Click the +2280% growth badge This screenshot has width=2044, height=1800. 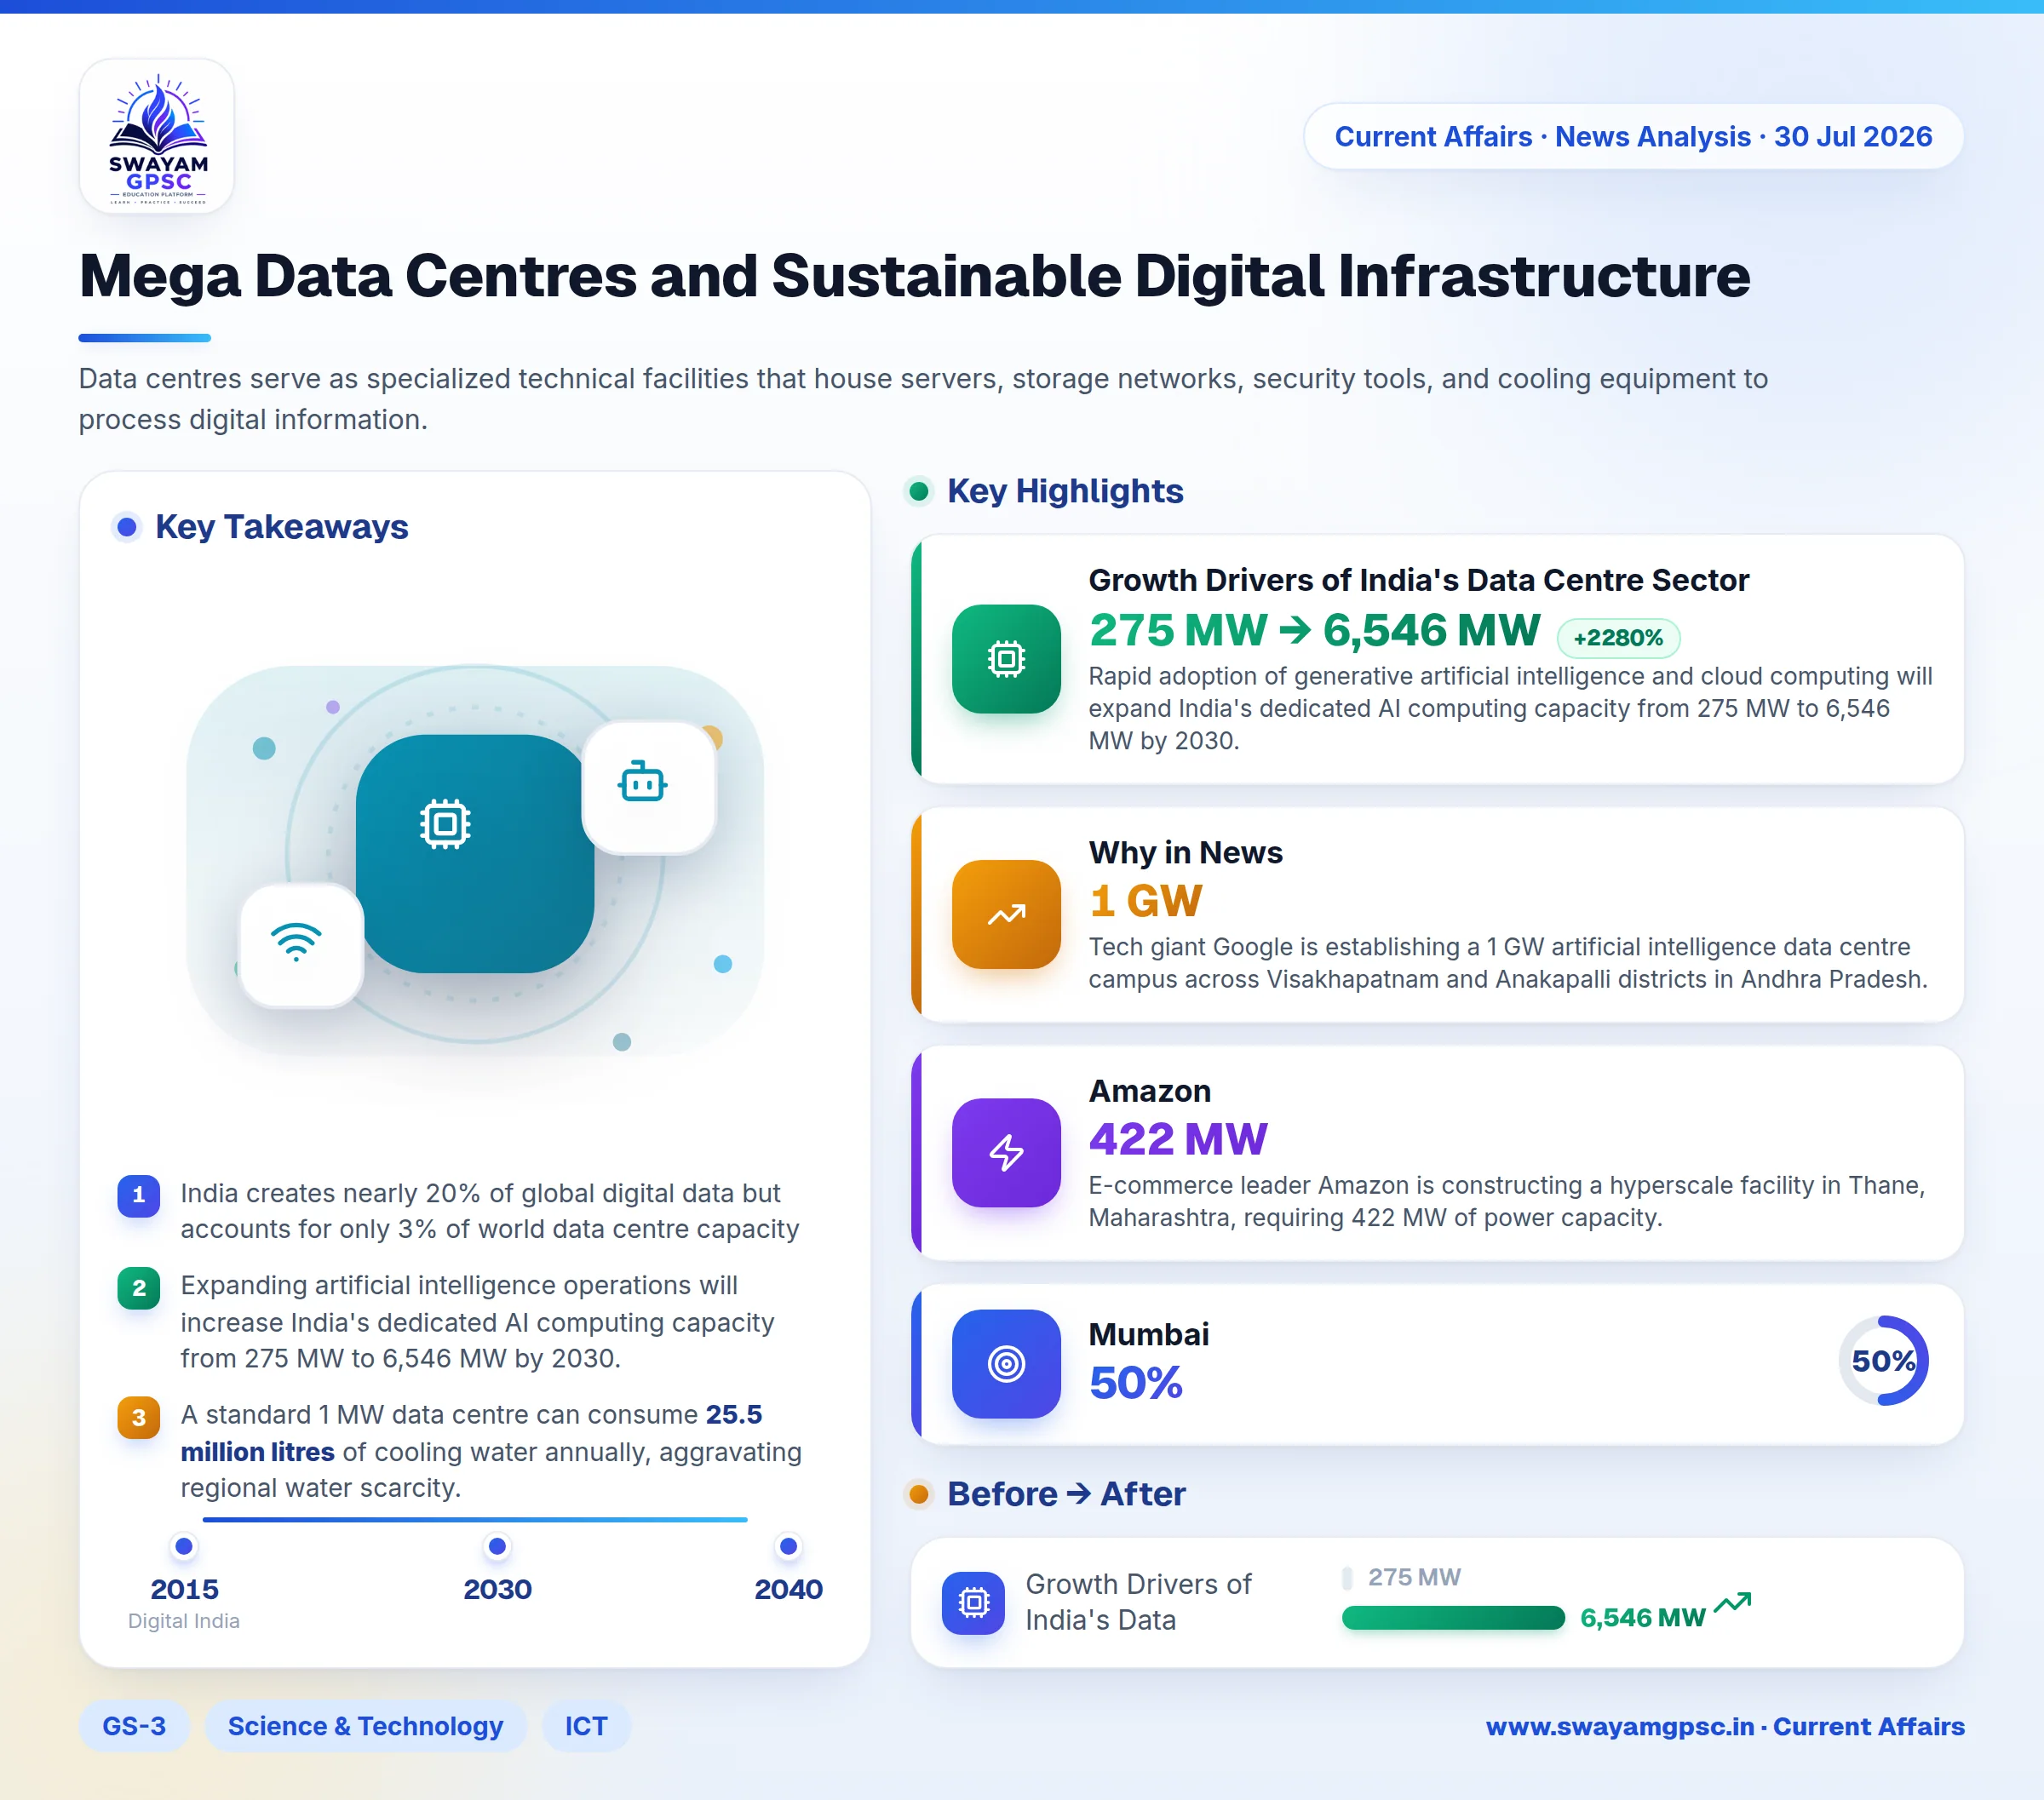coord(1618,637)
